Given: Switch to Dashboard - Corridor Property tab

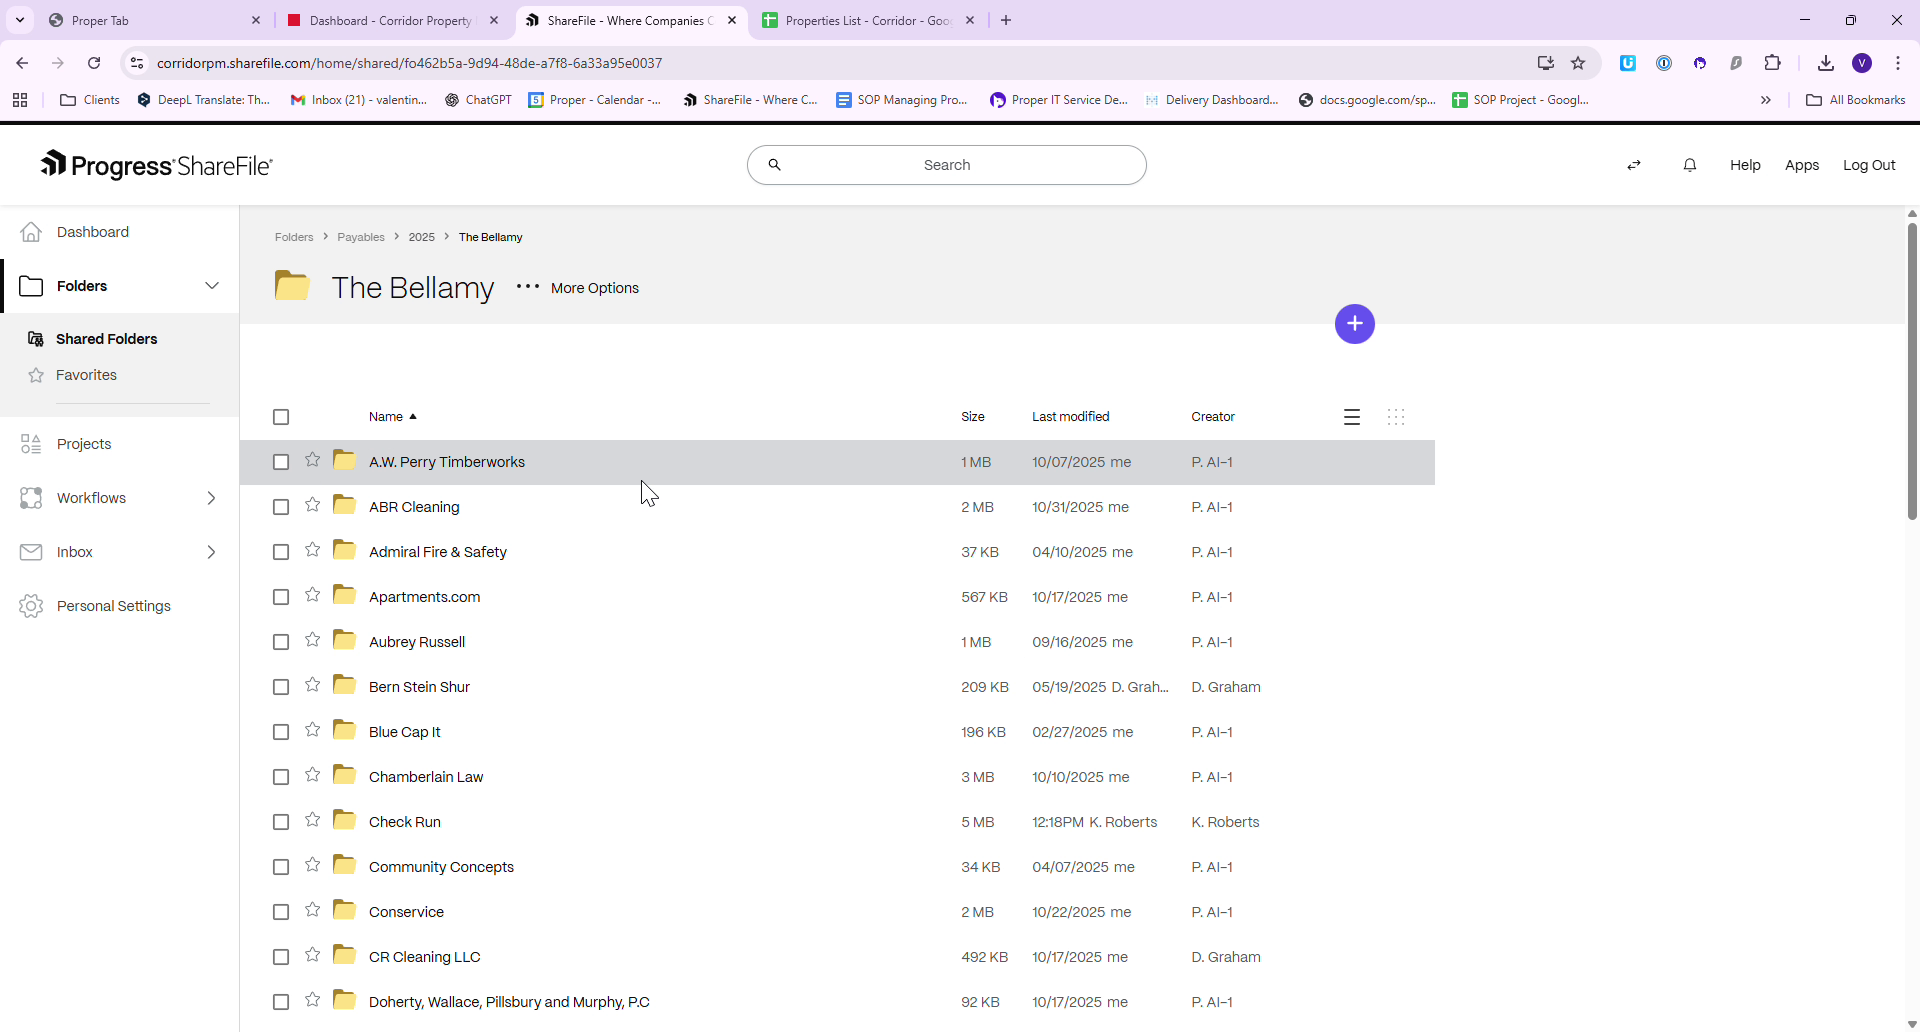Looking at the screenshot, I should [390, 20].
